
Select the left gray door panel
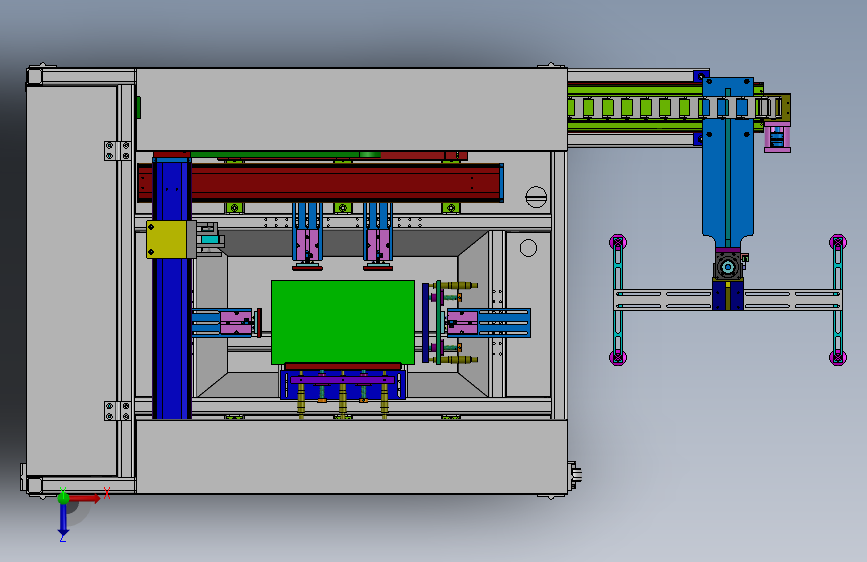72,280
